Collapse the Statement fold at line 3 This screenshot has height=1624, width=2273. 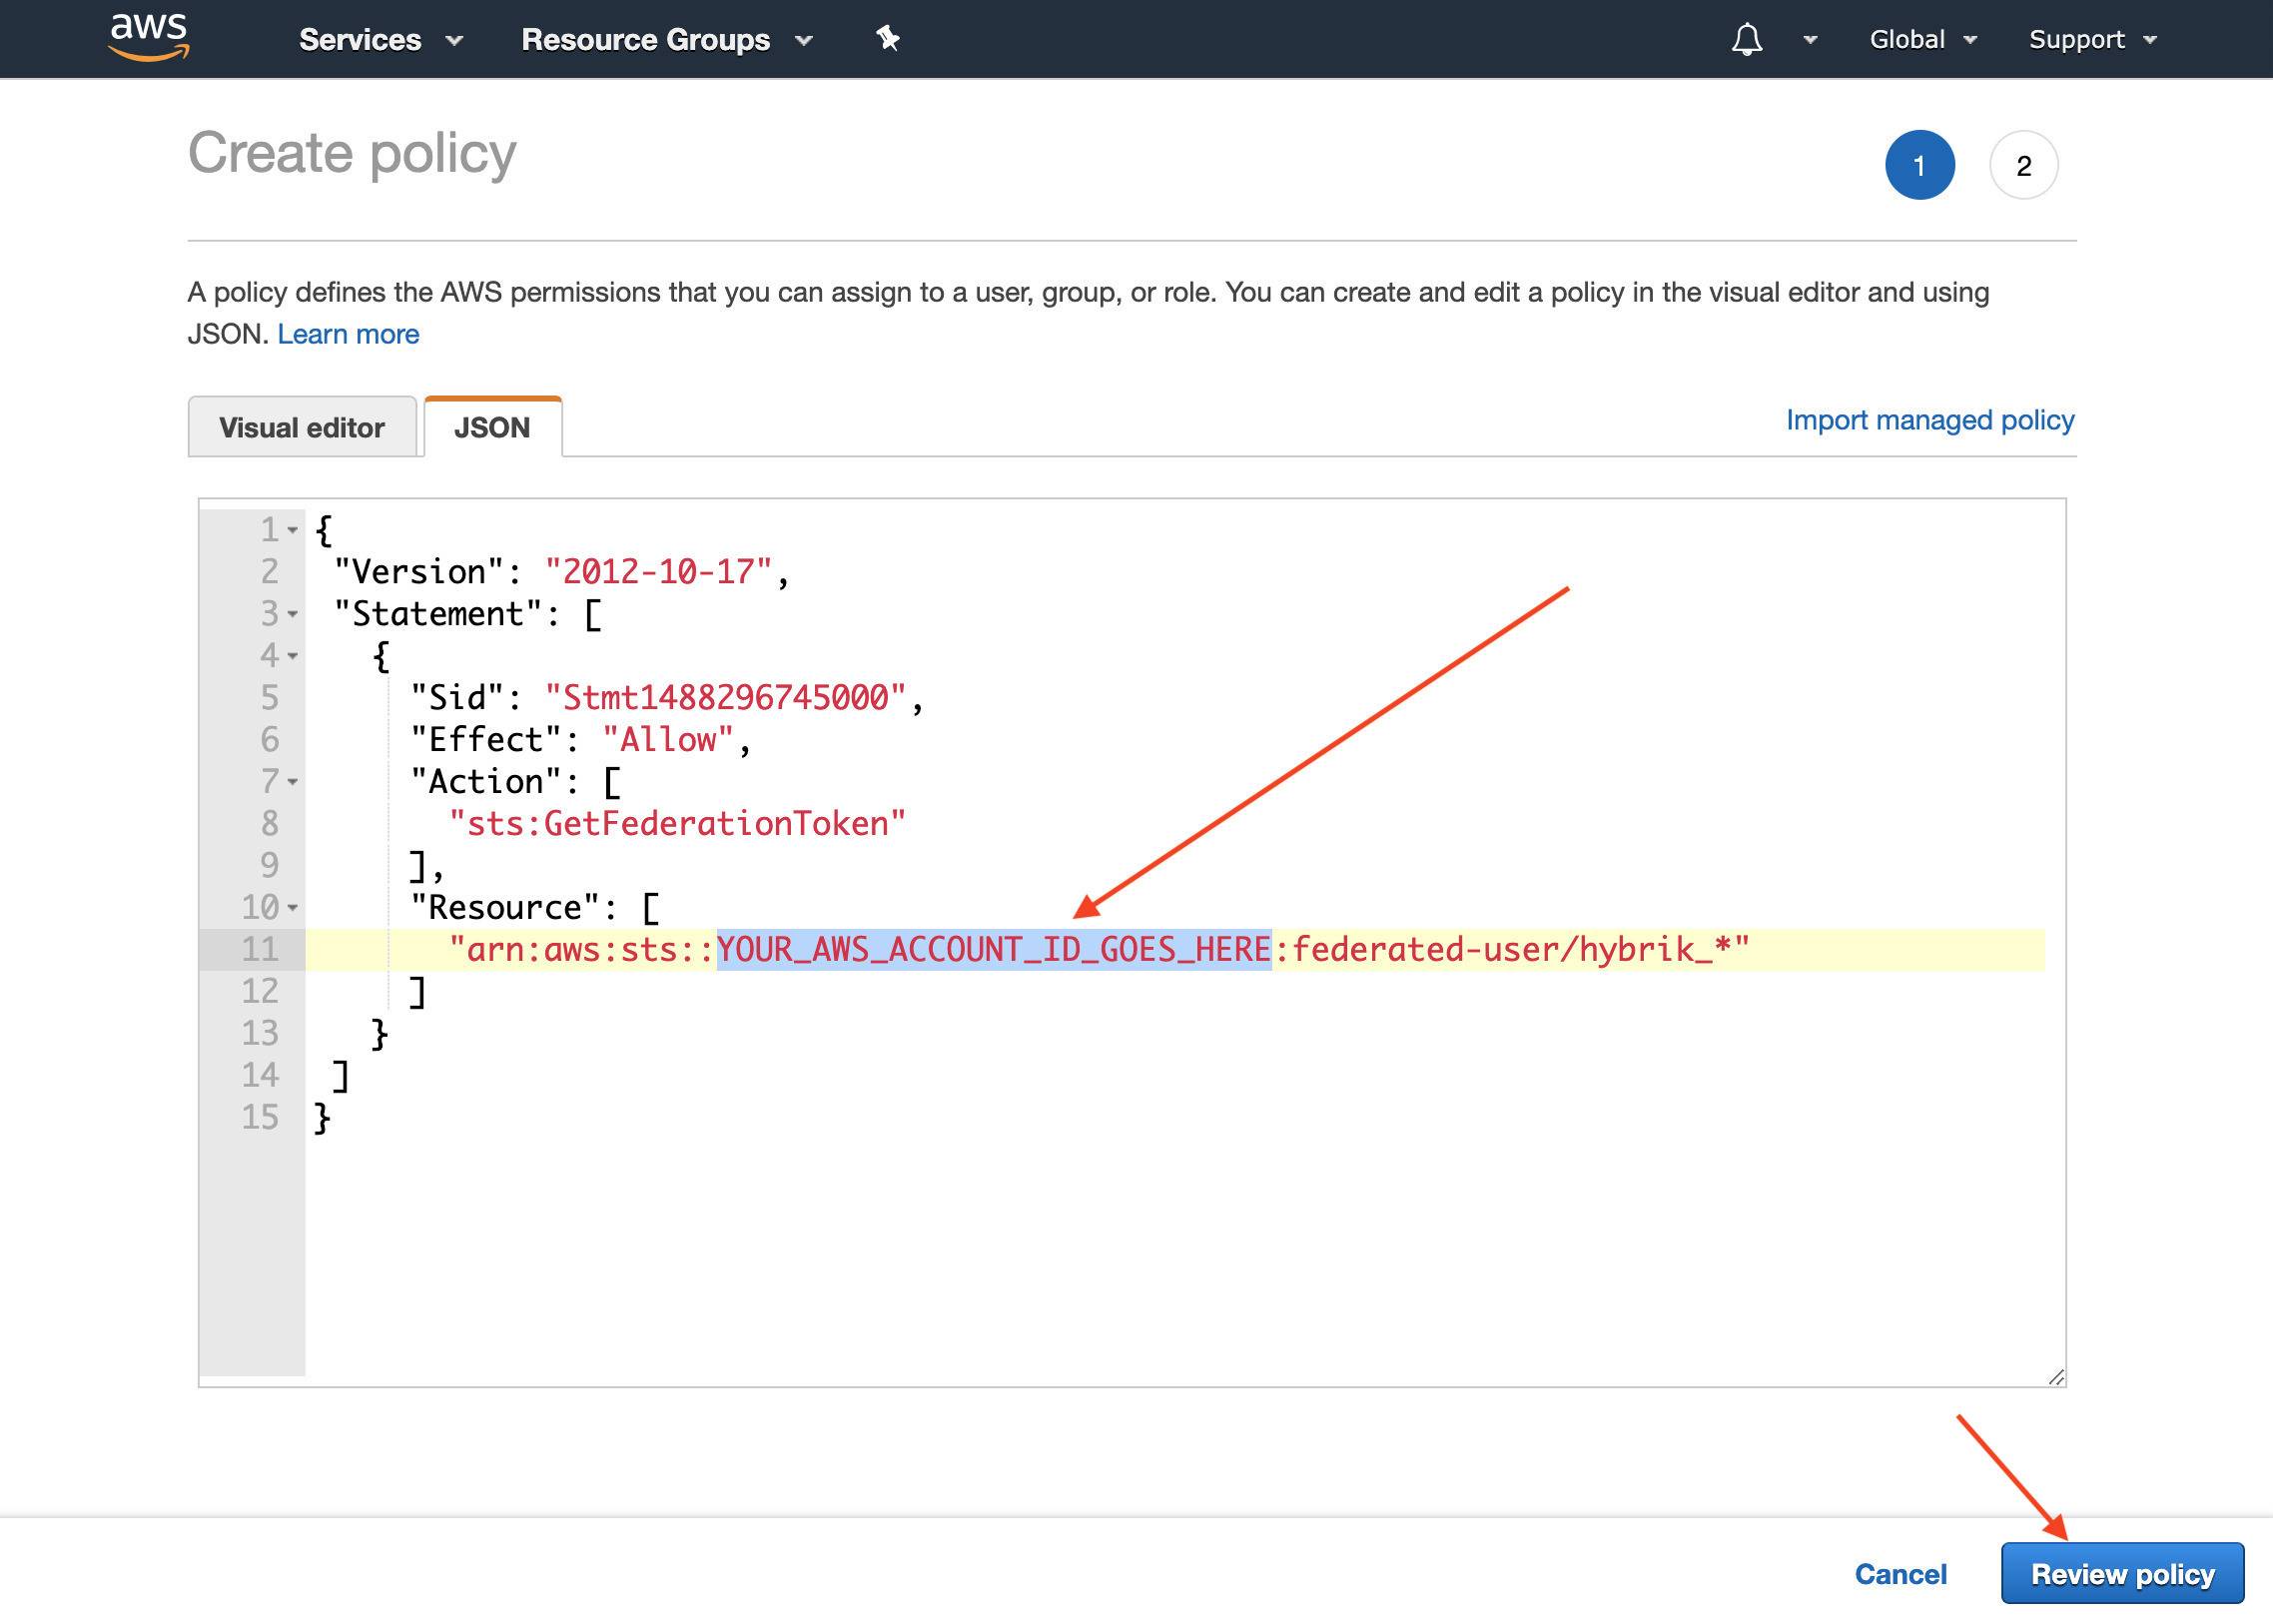292,614
